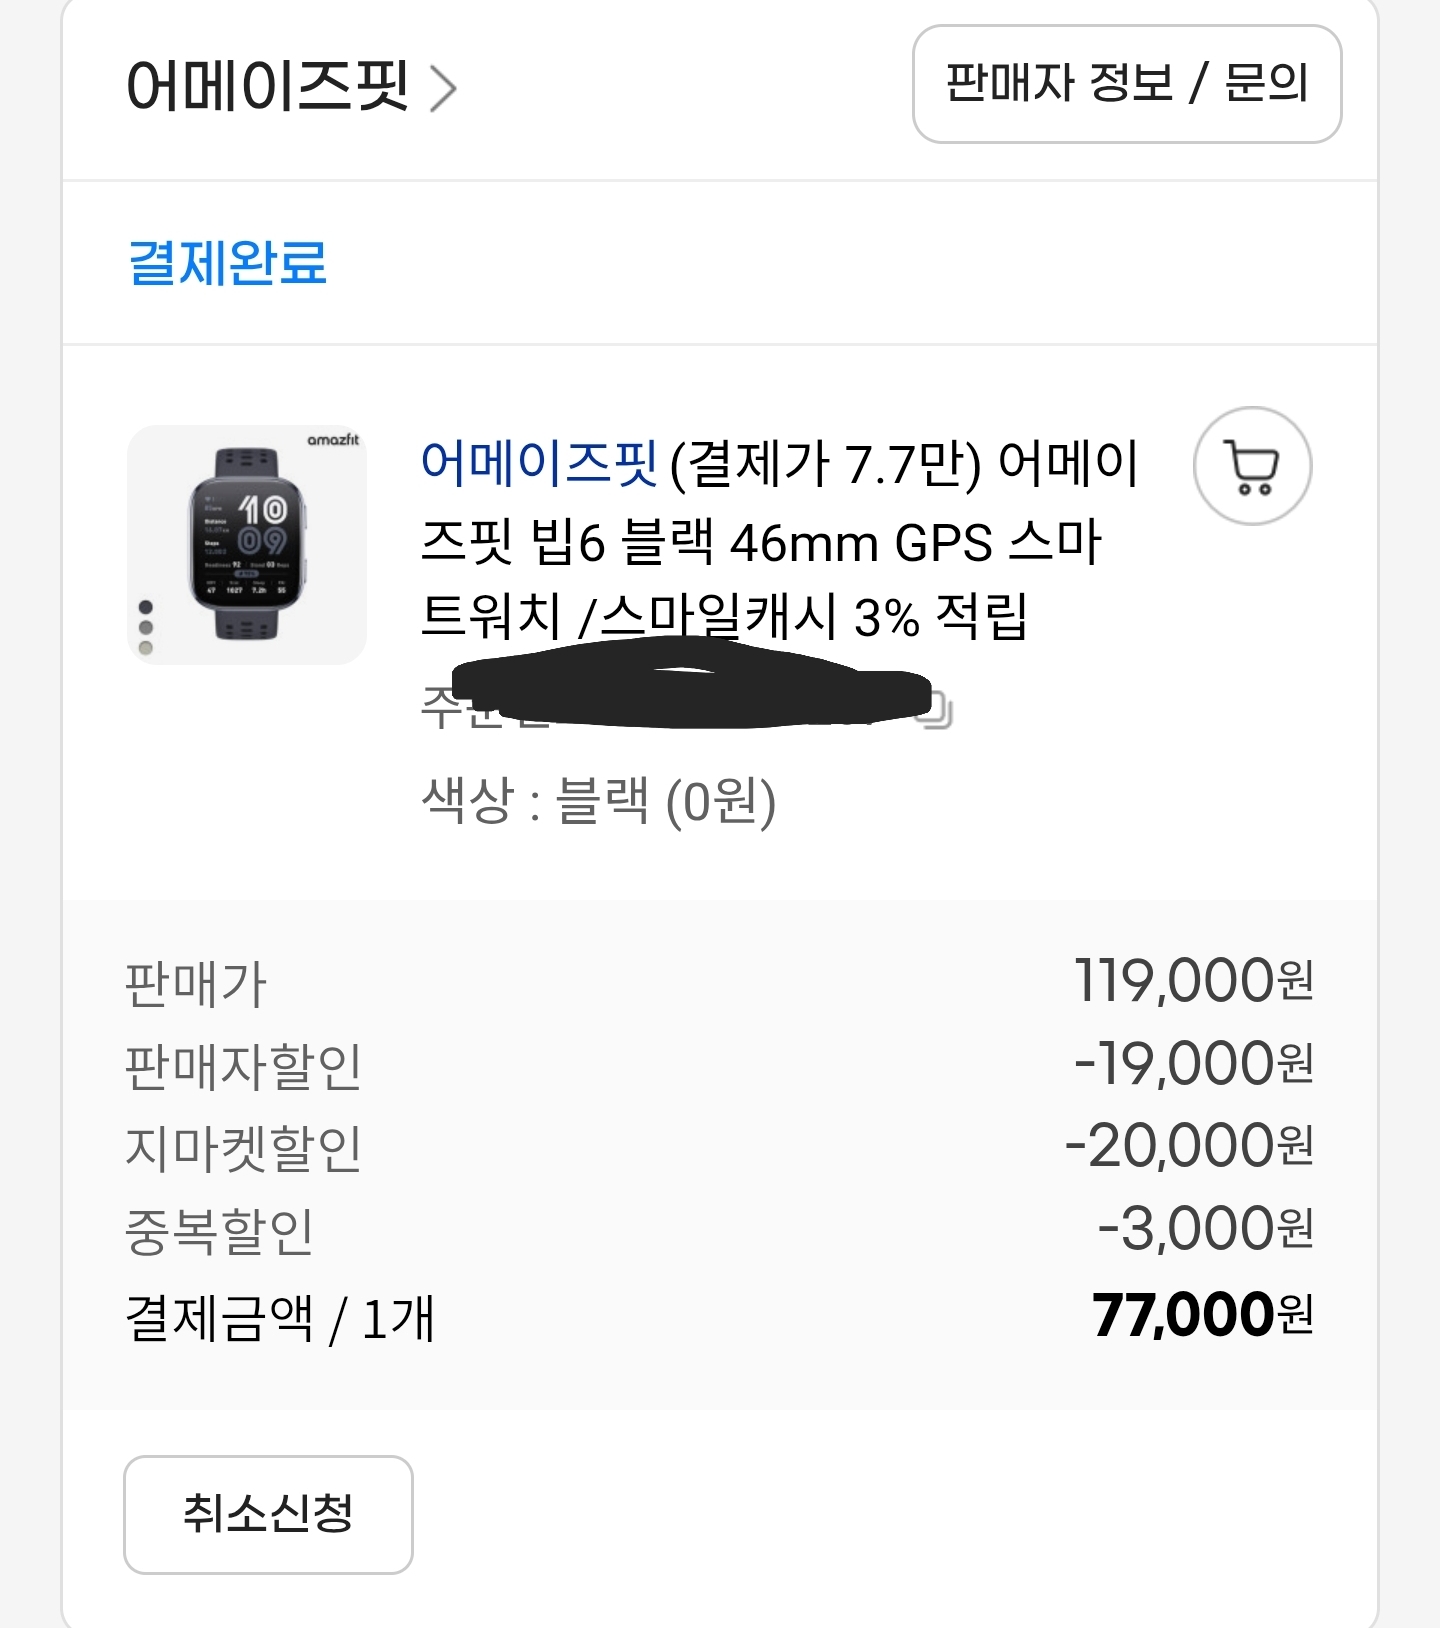Go to the 어메이즈핏 store name header
This screenshot has height=1628, width=1440.
267,86
